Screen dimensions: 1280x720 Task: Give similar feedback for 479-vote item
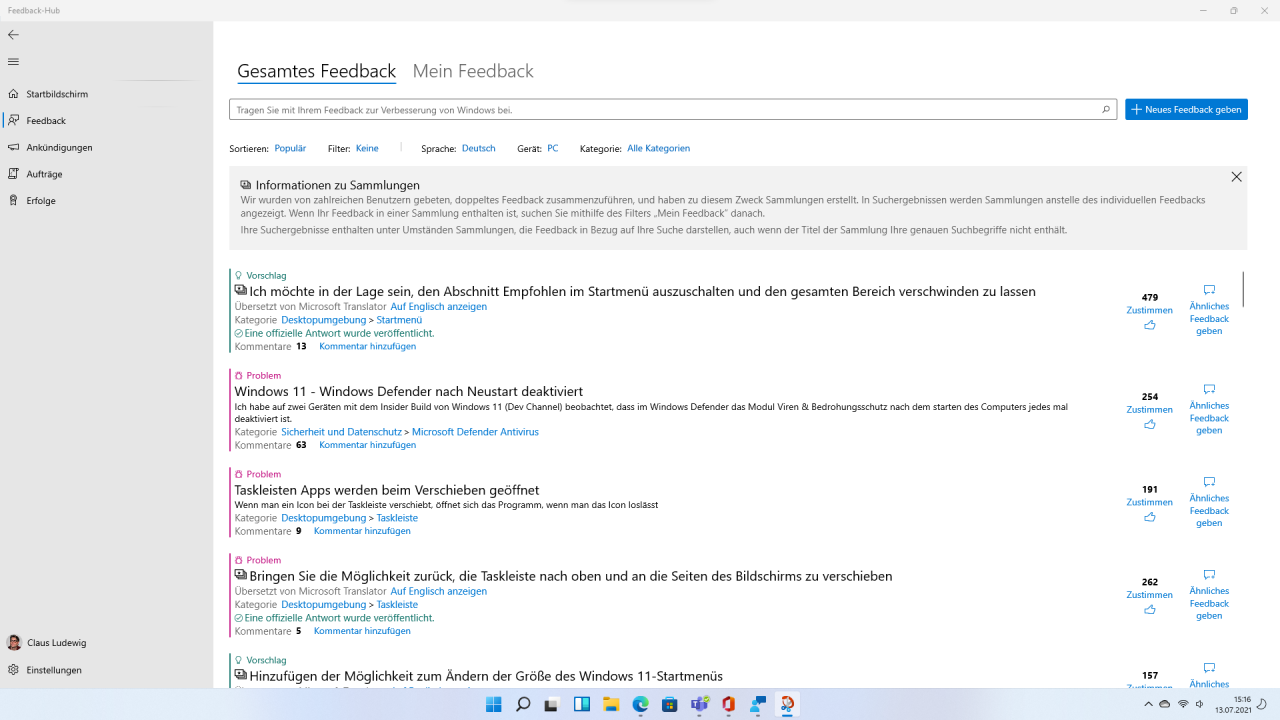click(x=1209, y=311)
